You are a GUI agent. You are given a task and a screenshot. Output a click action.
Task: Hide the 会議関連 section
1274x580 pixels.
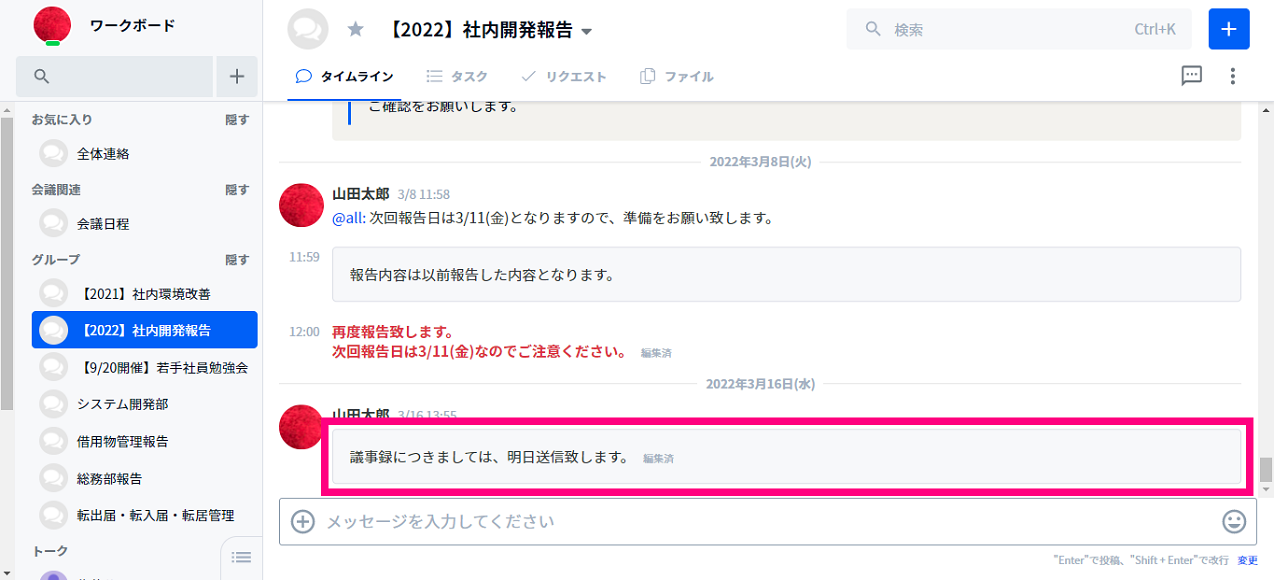pos(237,190)
